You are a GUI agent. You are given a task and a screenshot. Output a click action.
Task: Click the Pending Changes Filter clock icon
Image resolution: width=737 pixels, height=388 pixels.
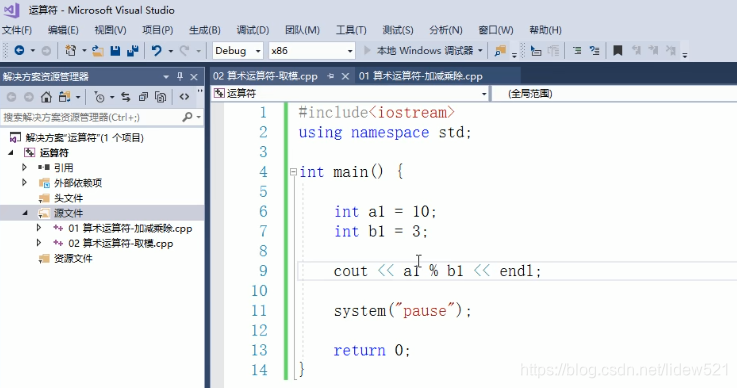tap(99, 97)
